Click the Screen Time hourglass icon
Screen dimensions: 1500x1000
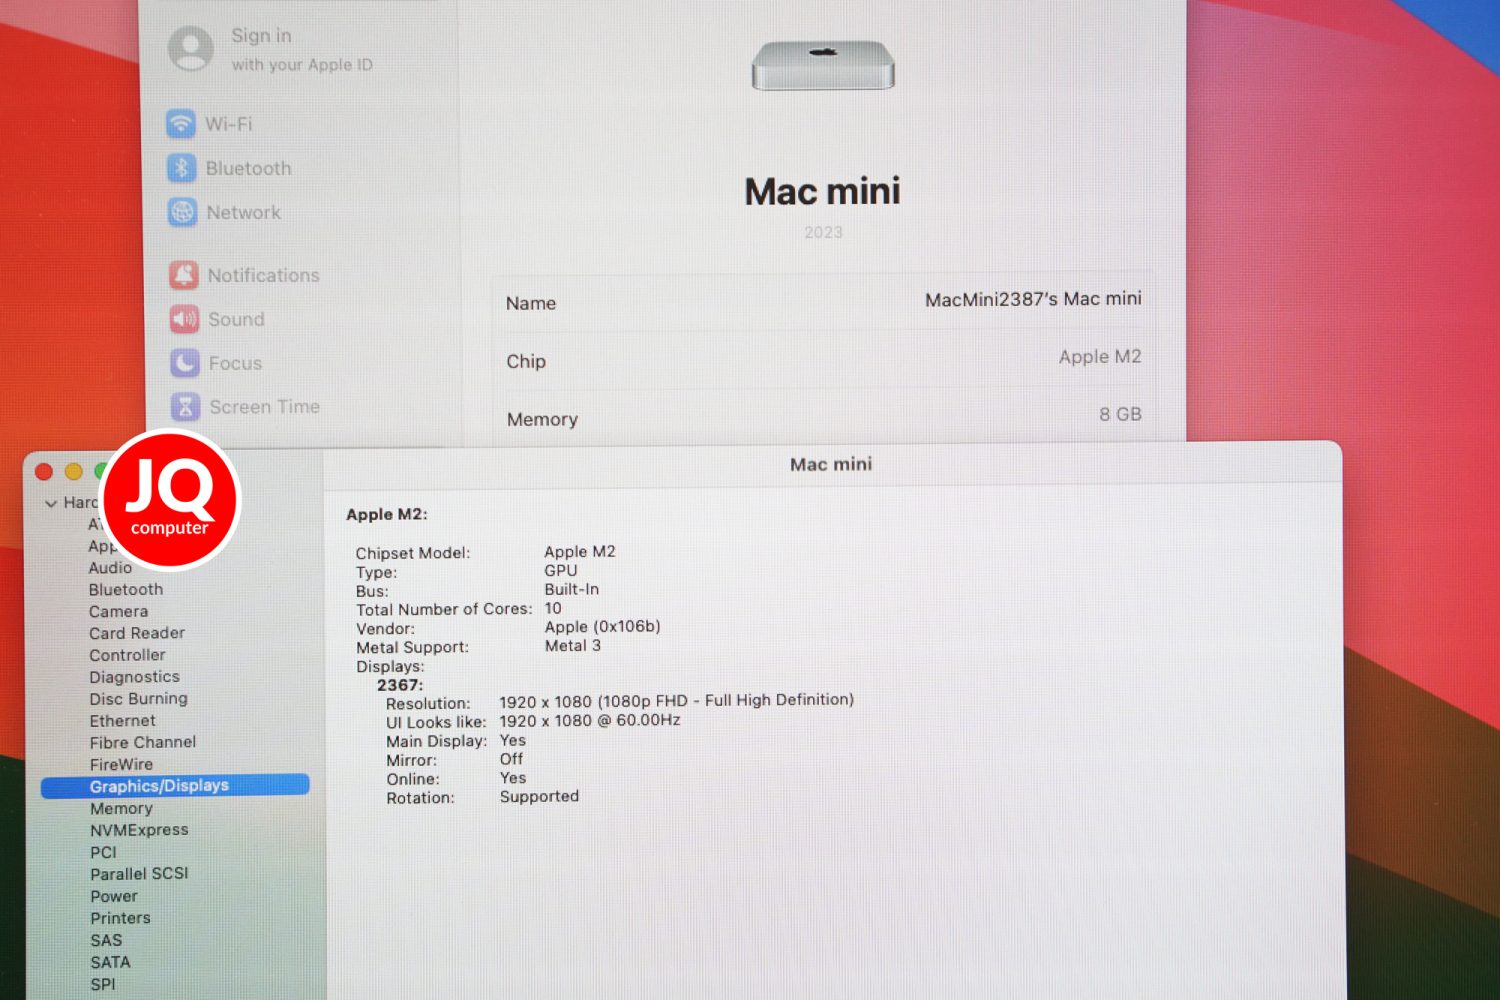186,407
